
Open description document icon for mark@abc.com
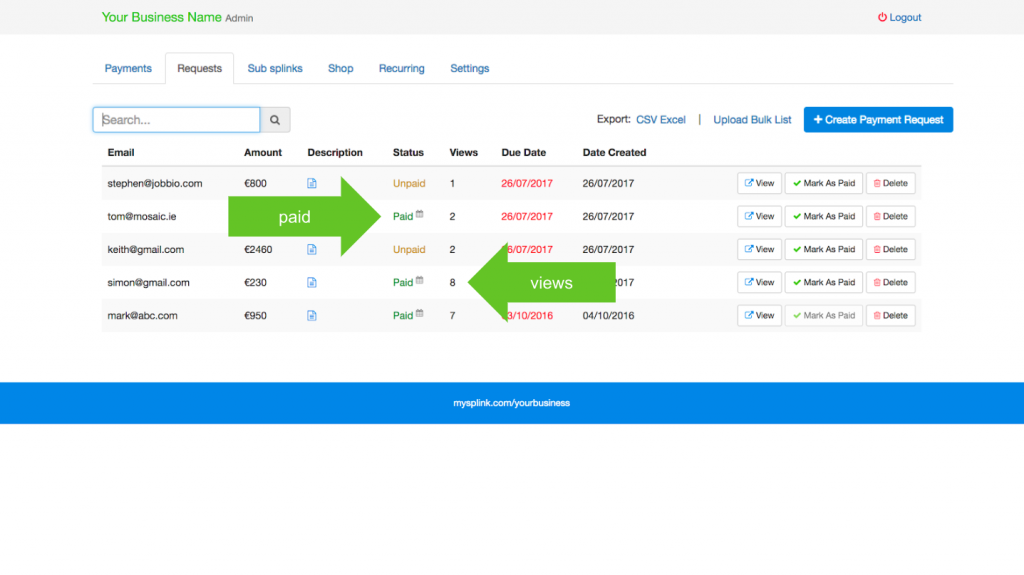coord(312,315)
